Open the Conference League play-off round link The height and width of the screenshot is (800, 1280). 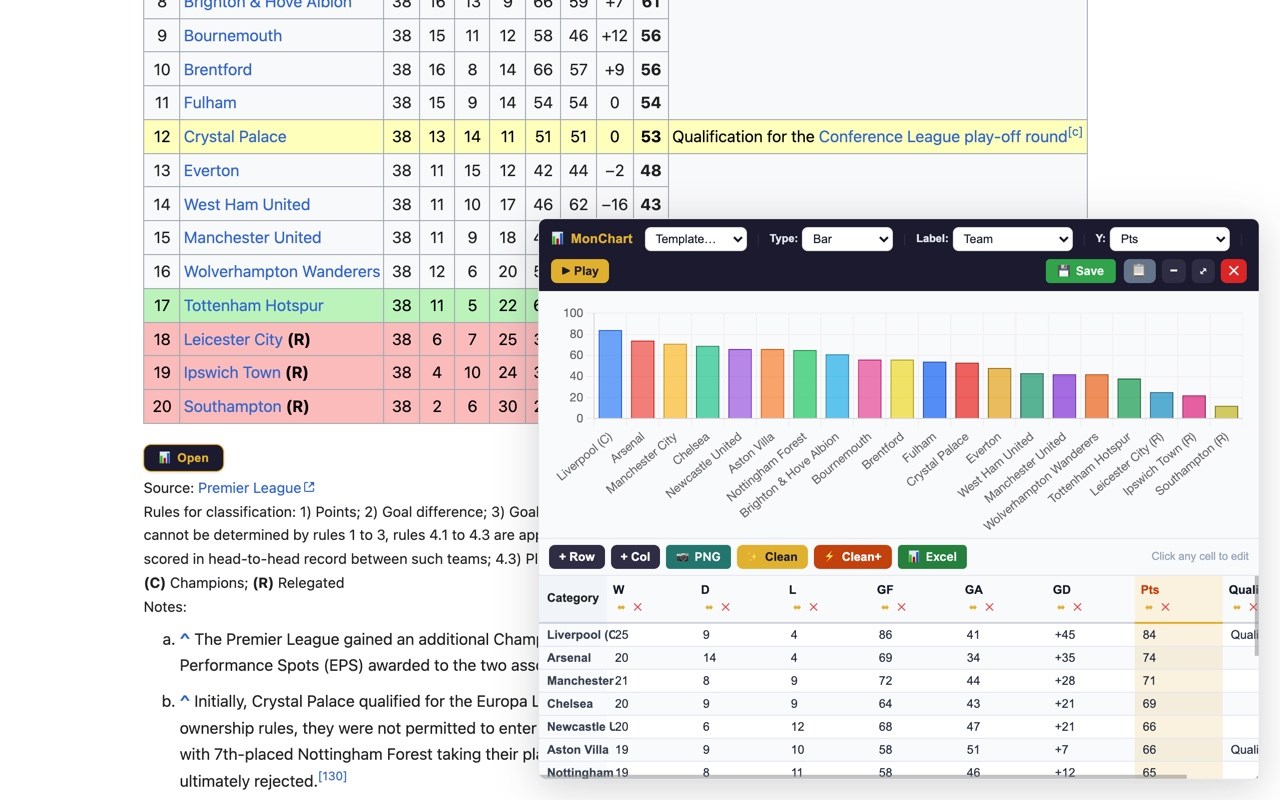click(943, 137)
